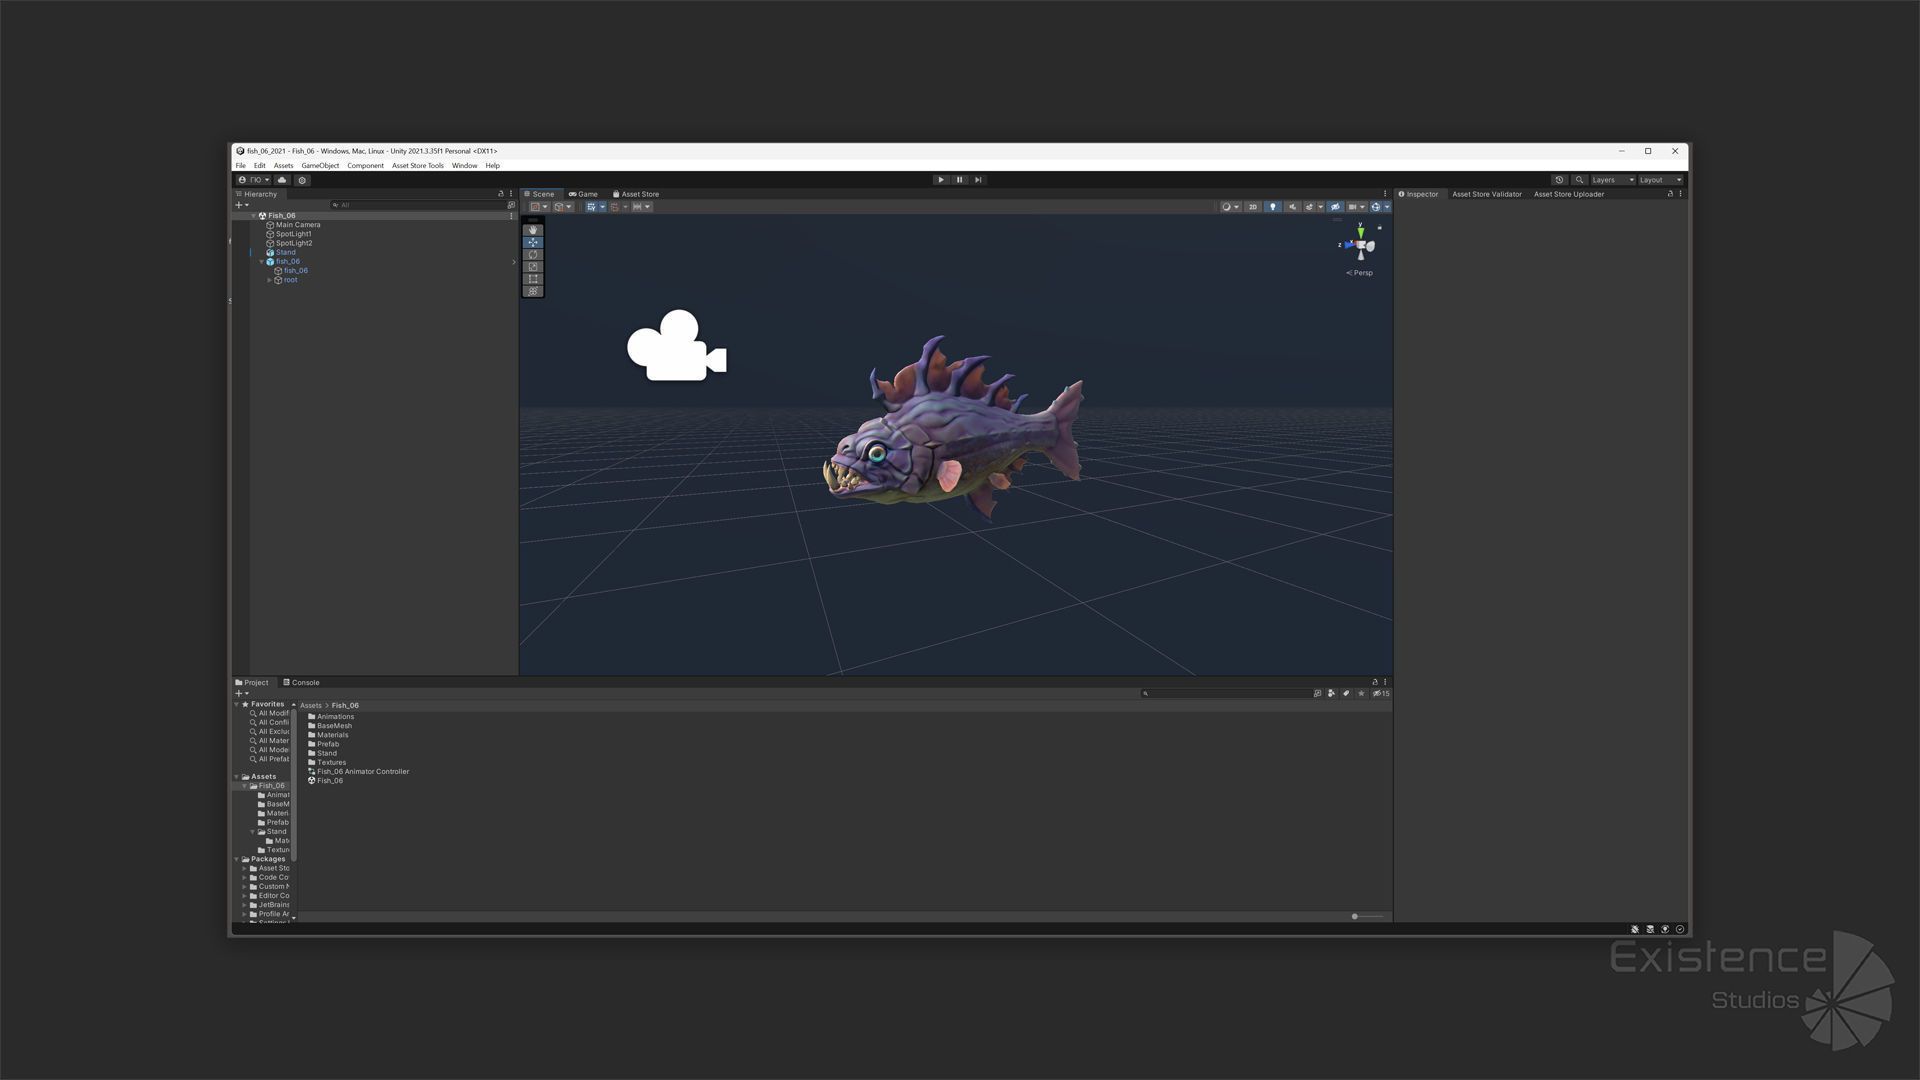Open the Component menu
Image resolution: width=1920 pixels, height=1080 pixels.
(x=365, y=166)
